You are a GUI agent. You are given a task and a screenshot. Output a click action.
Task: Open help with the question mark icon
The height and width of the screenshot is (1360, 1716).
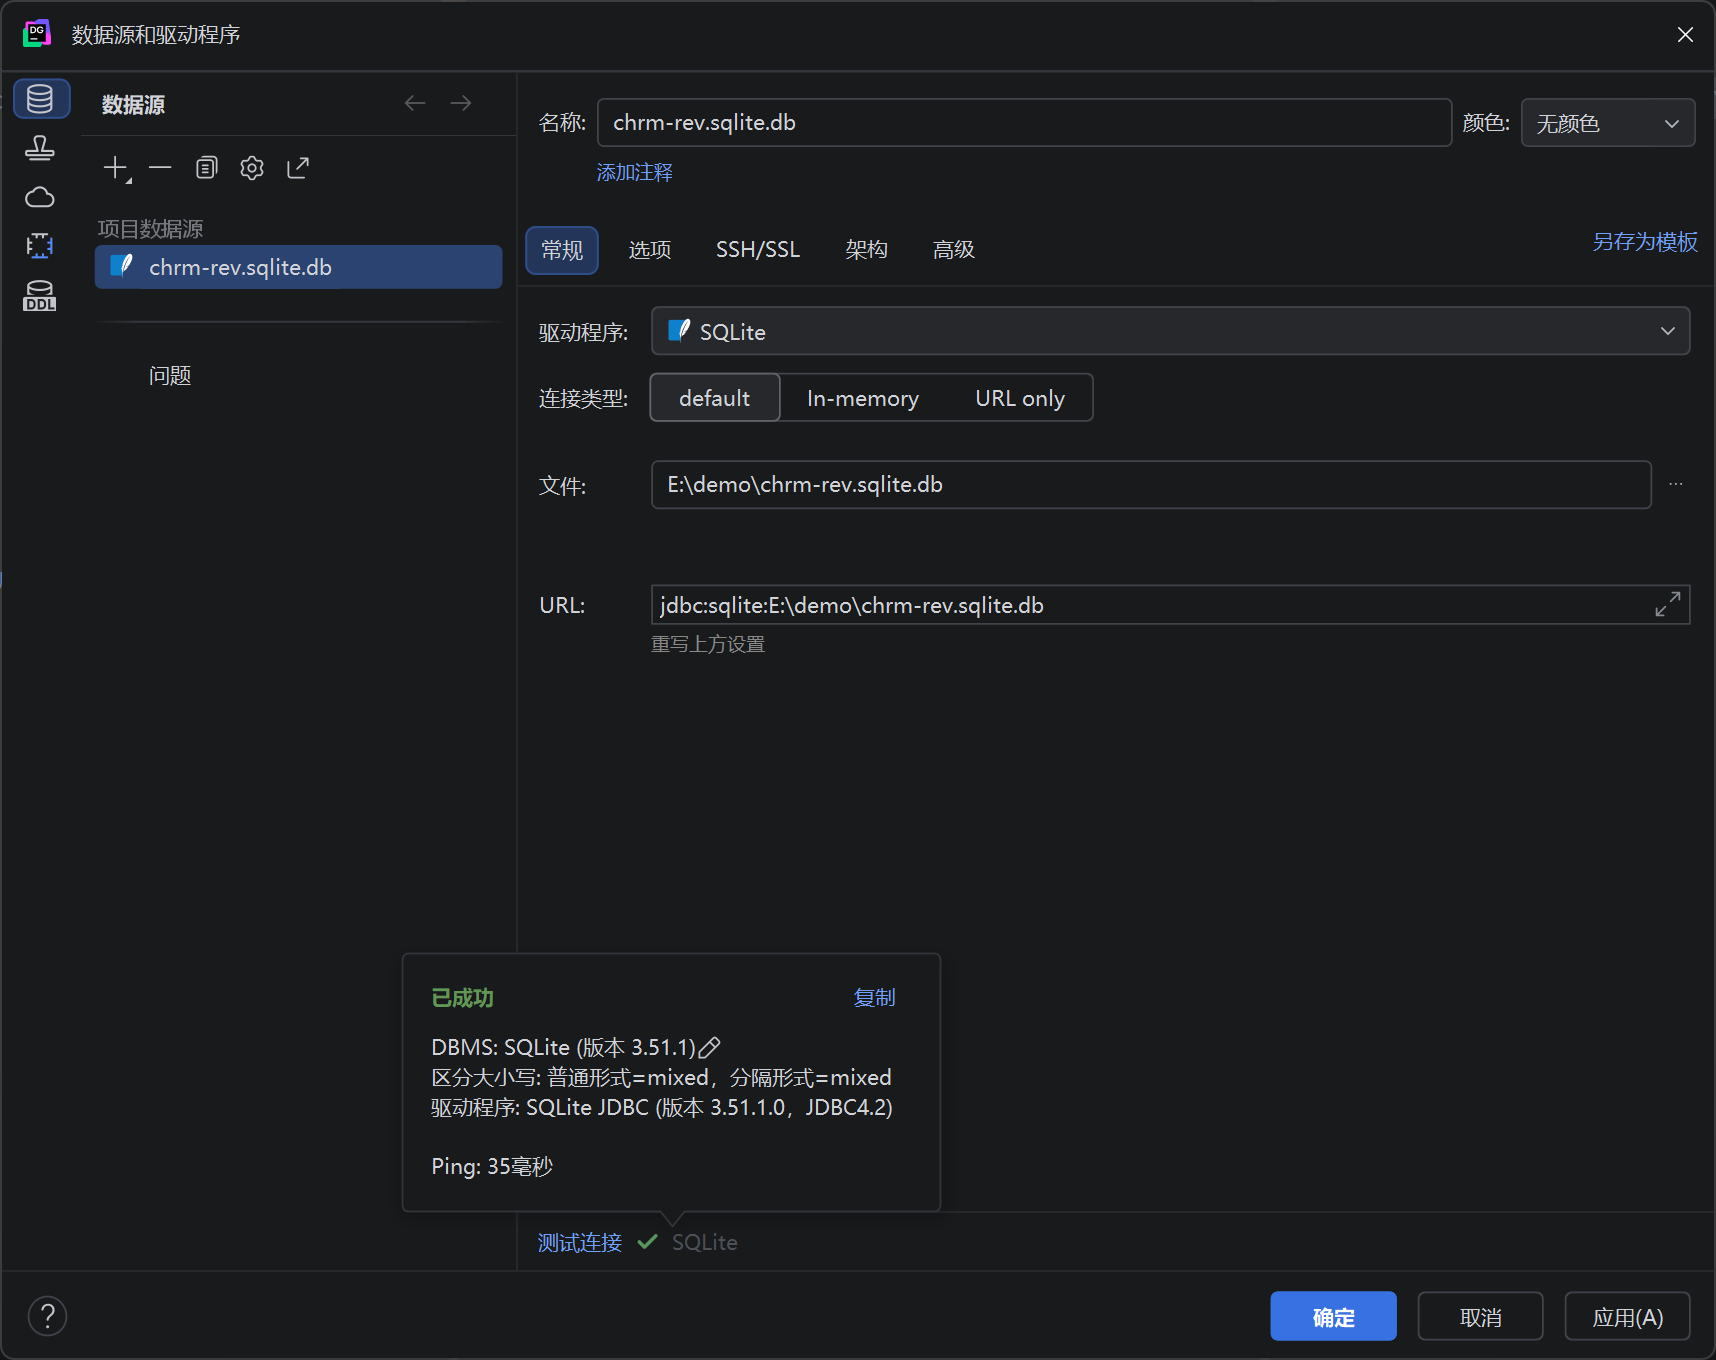[47, 1316]
